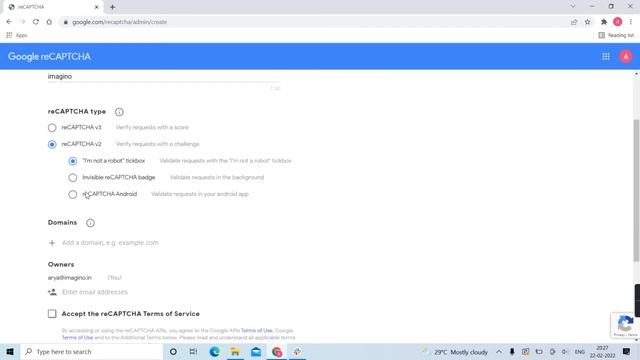The width and height of the screenshot is (640, 360).
Task: Go forward in browser
Action: point(22,22)
